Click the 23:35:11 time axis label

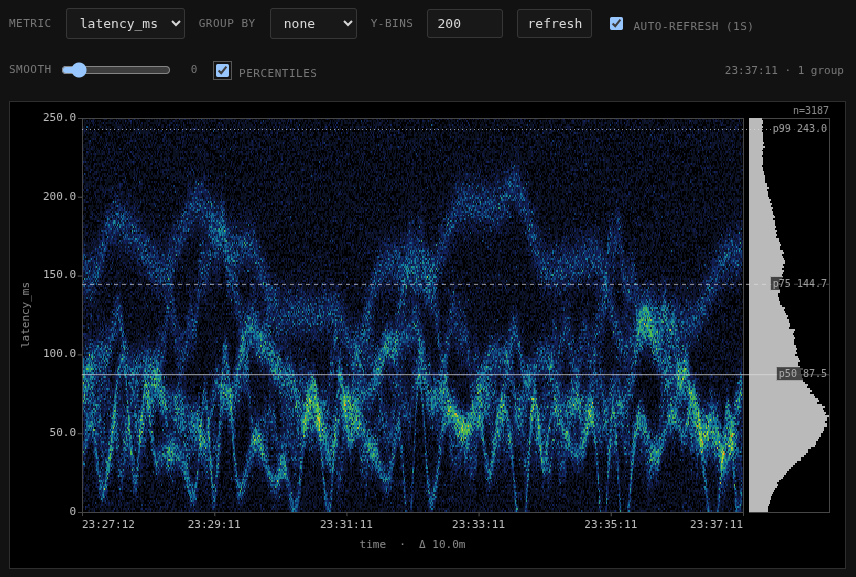[610, 524]
